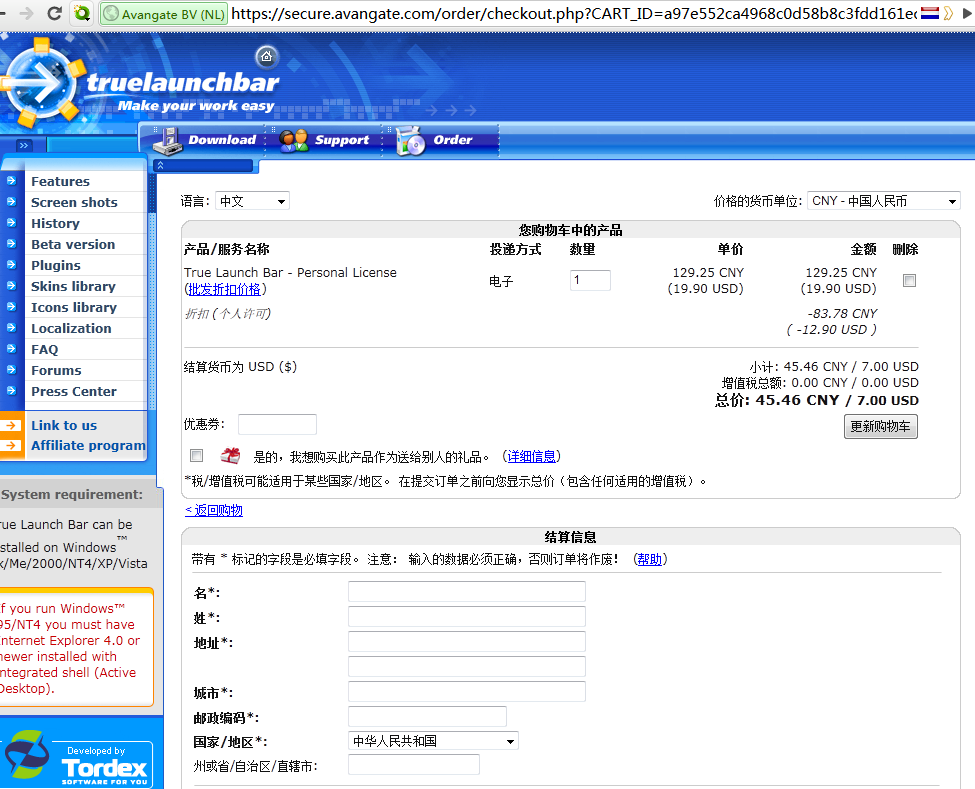Tick the gift purchase checkbox
This screenshot has width=975, height=789.
tap(196, 456)
